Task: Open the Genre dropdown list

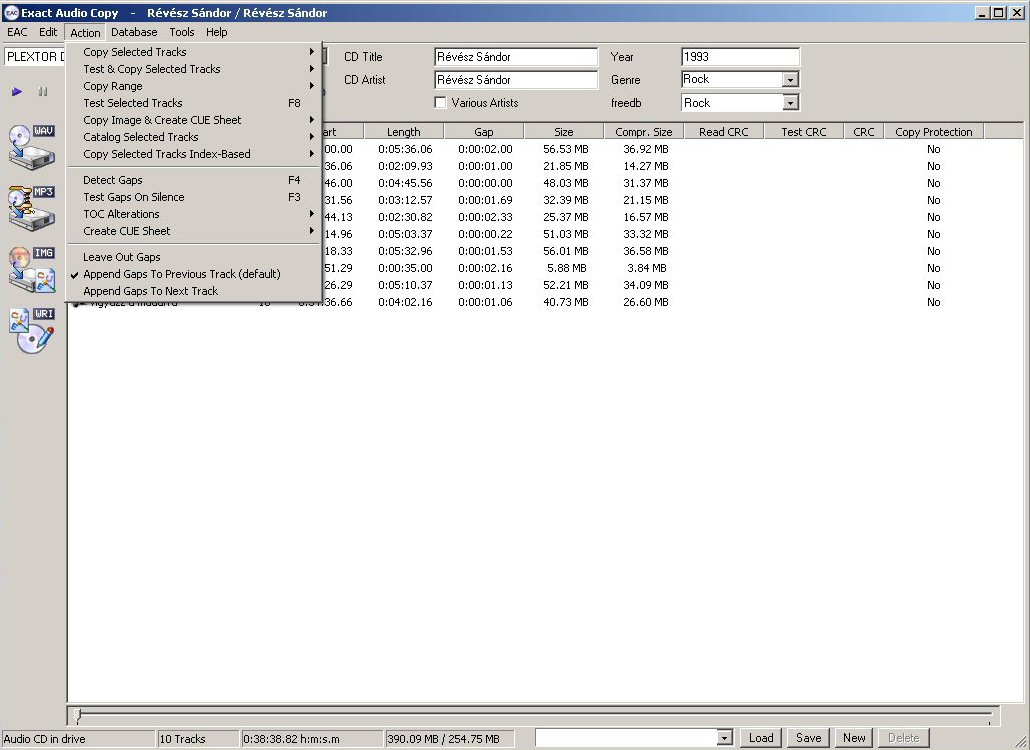Action: point(790,80)
